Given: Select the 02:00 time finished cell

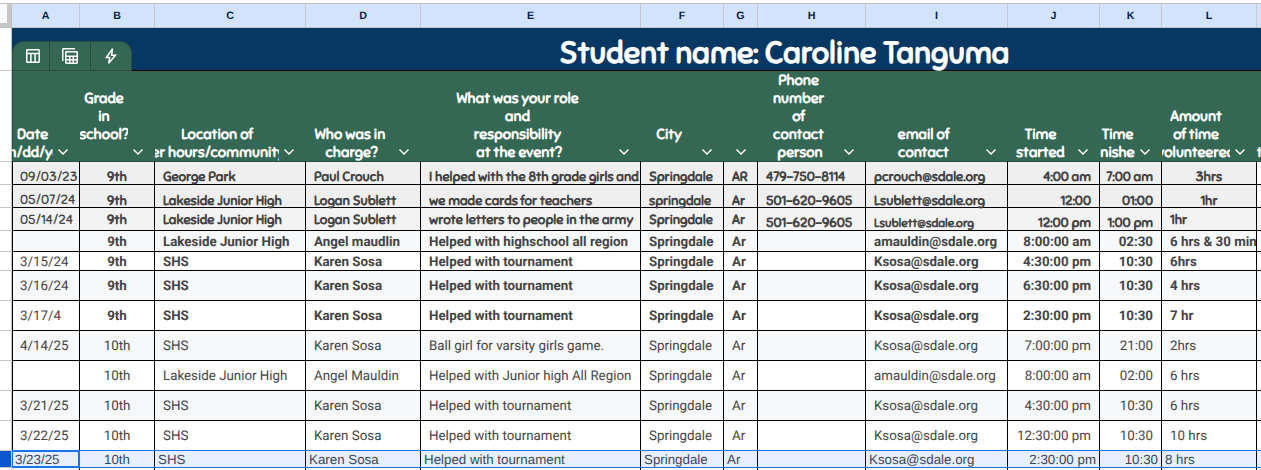Looking at the screenshot, I should pyautogui.click(x=1130, y=376).
